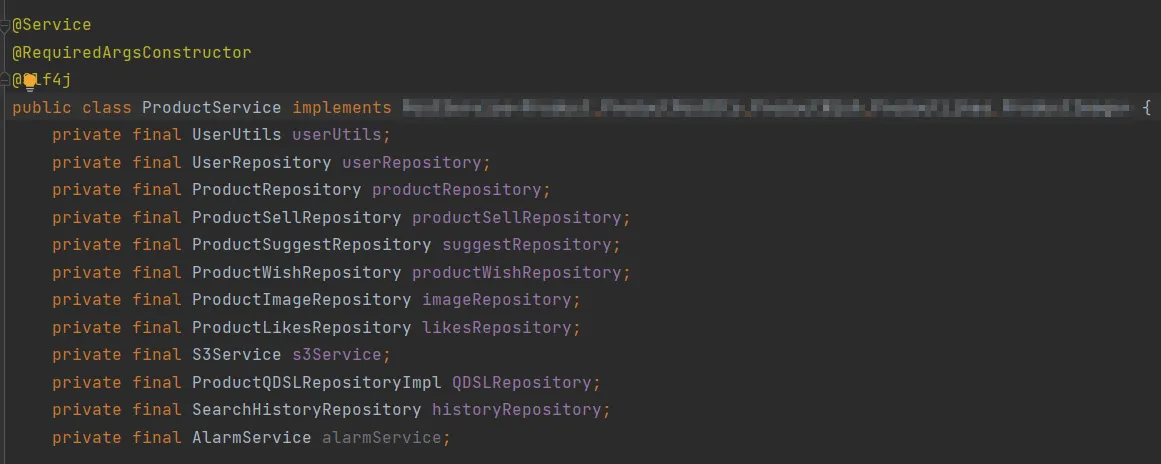Click the @RequiredArgsConstructor annotation

pyautogui.click(x=131, y=52)
